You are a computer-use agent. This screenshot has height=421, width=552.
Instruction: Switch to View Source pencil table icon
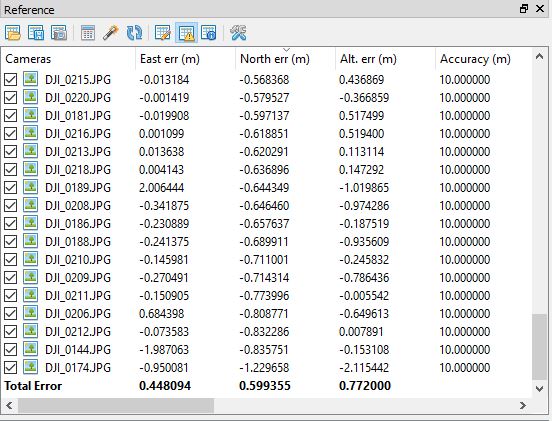(x=163, y=33)
